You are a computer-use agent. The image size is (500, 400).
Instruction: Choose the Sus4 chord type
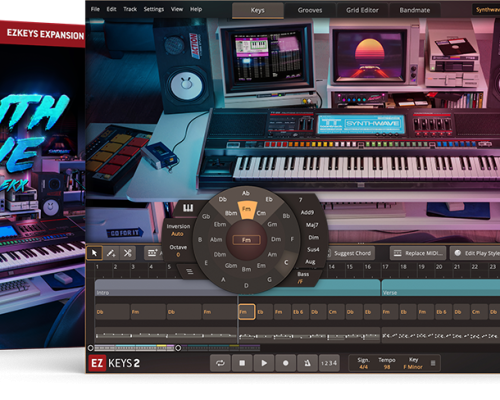click(313, 249)
